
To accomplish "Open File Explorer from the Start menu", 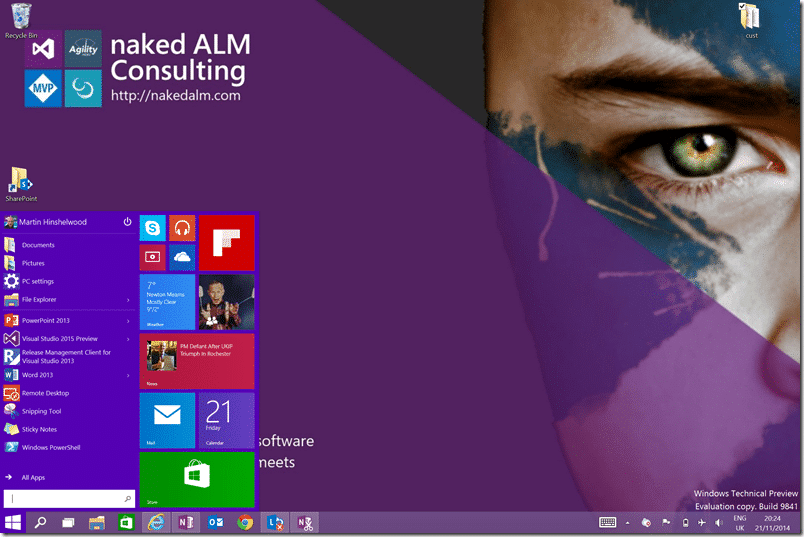I will click(62, 300).
